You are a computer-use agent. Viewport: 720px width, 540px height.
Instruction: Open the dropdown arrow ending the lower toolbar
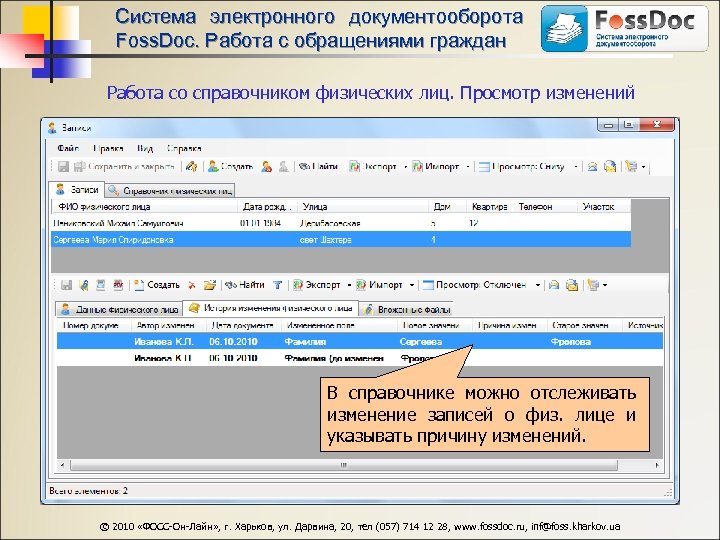(x=605, y=285)
